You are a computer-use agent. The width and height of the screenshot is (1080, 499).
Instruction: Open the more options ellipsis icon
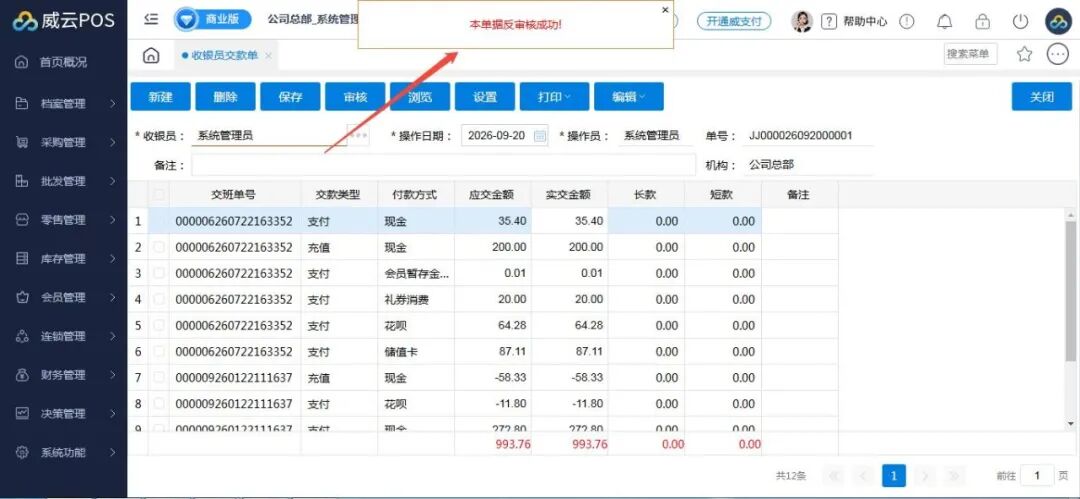pyautogui.click(x=1057, y=54)
